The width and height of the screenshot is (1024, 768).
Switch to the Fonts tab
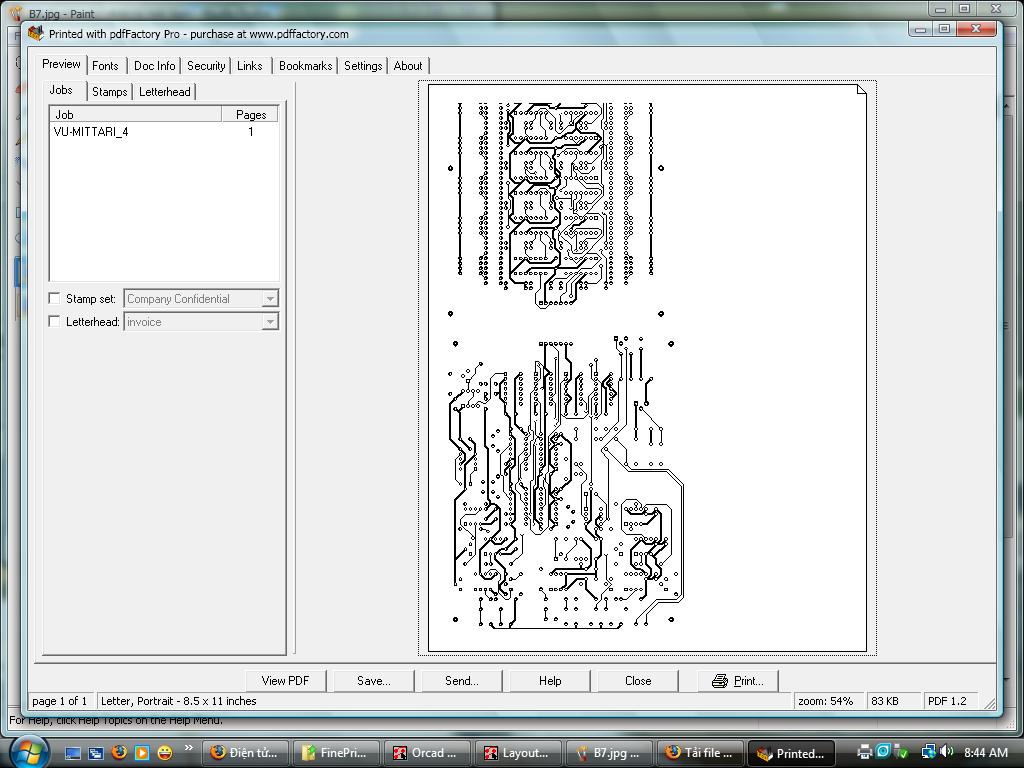click(x=105, y=65)
